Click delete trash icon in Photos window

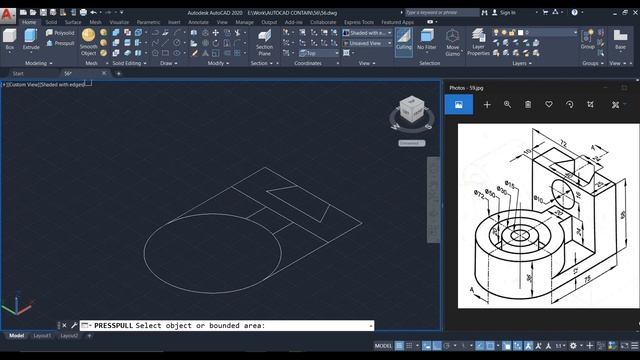pyautogui.click(x=528, y=104)
